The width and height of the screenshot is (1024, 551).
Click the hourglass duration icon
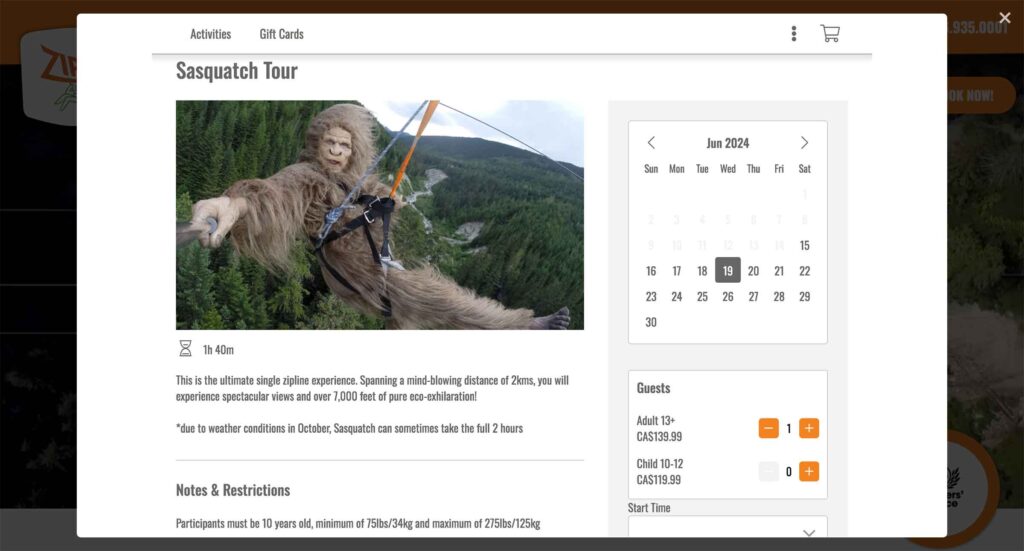(185, 349)
